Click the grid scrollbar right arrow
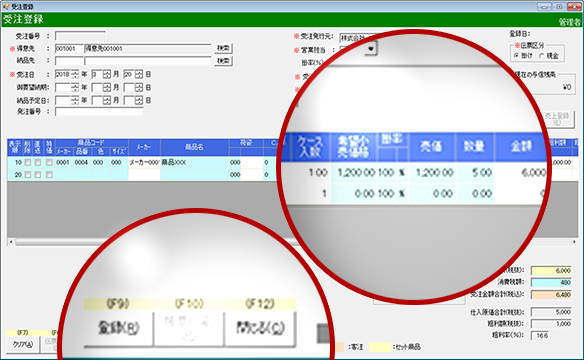 click(x=574, y=242)
